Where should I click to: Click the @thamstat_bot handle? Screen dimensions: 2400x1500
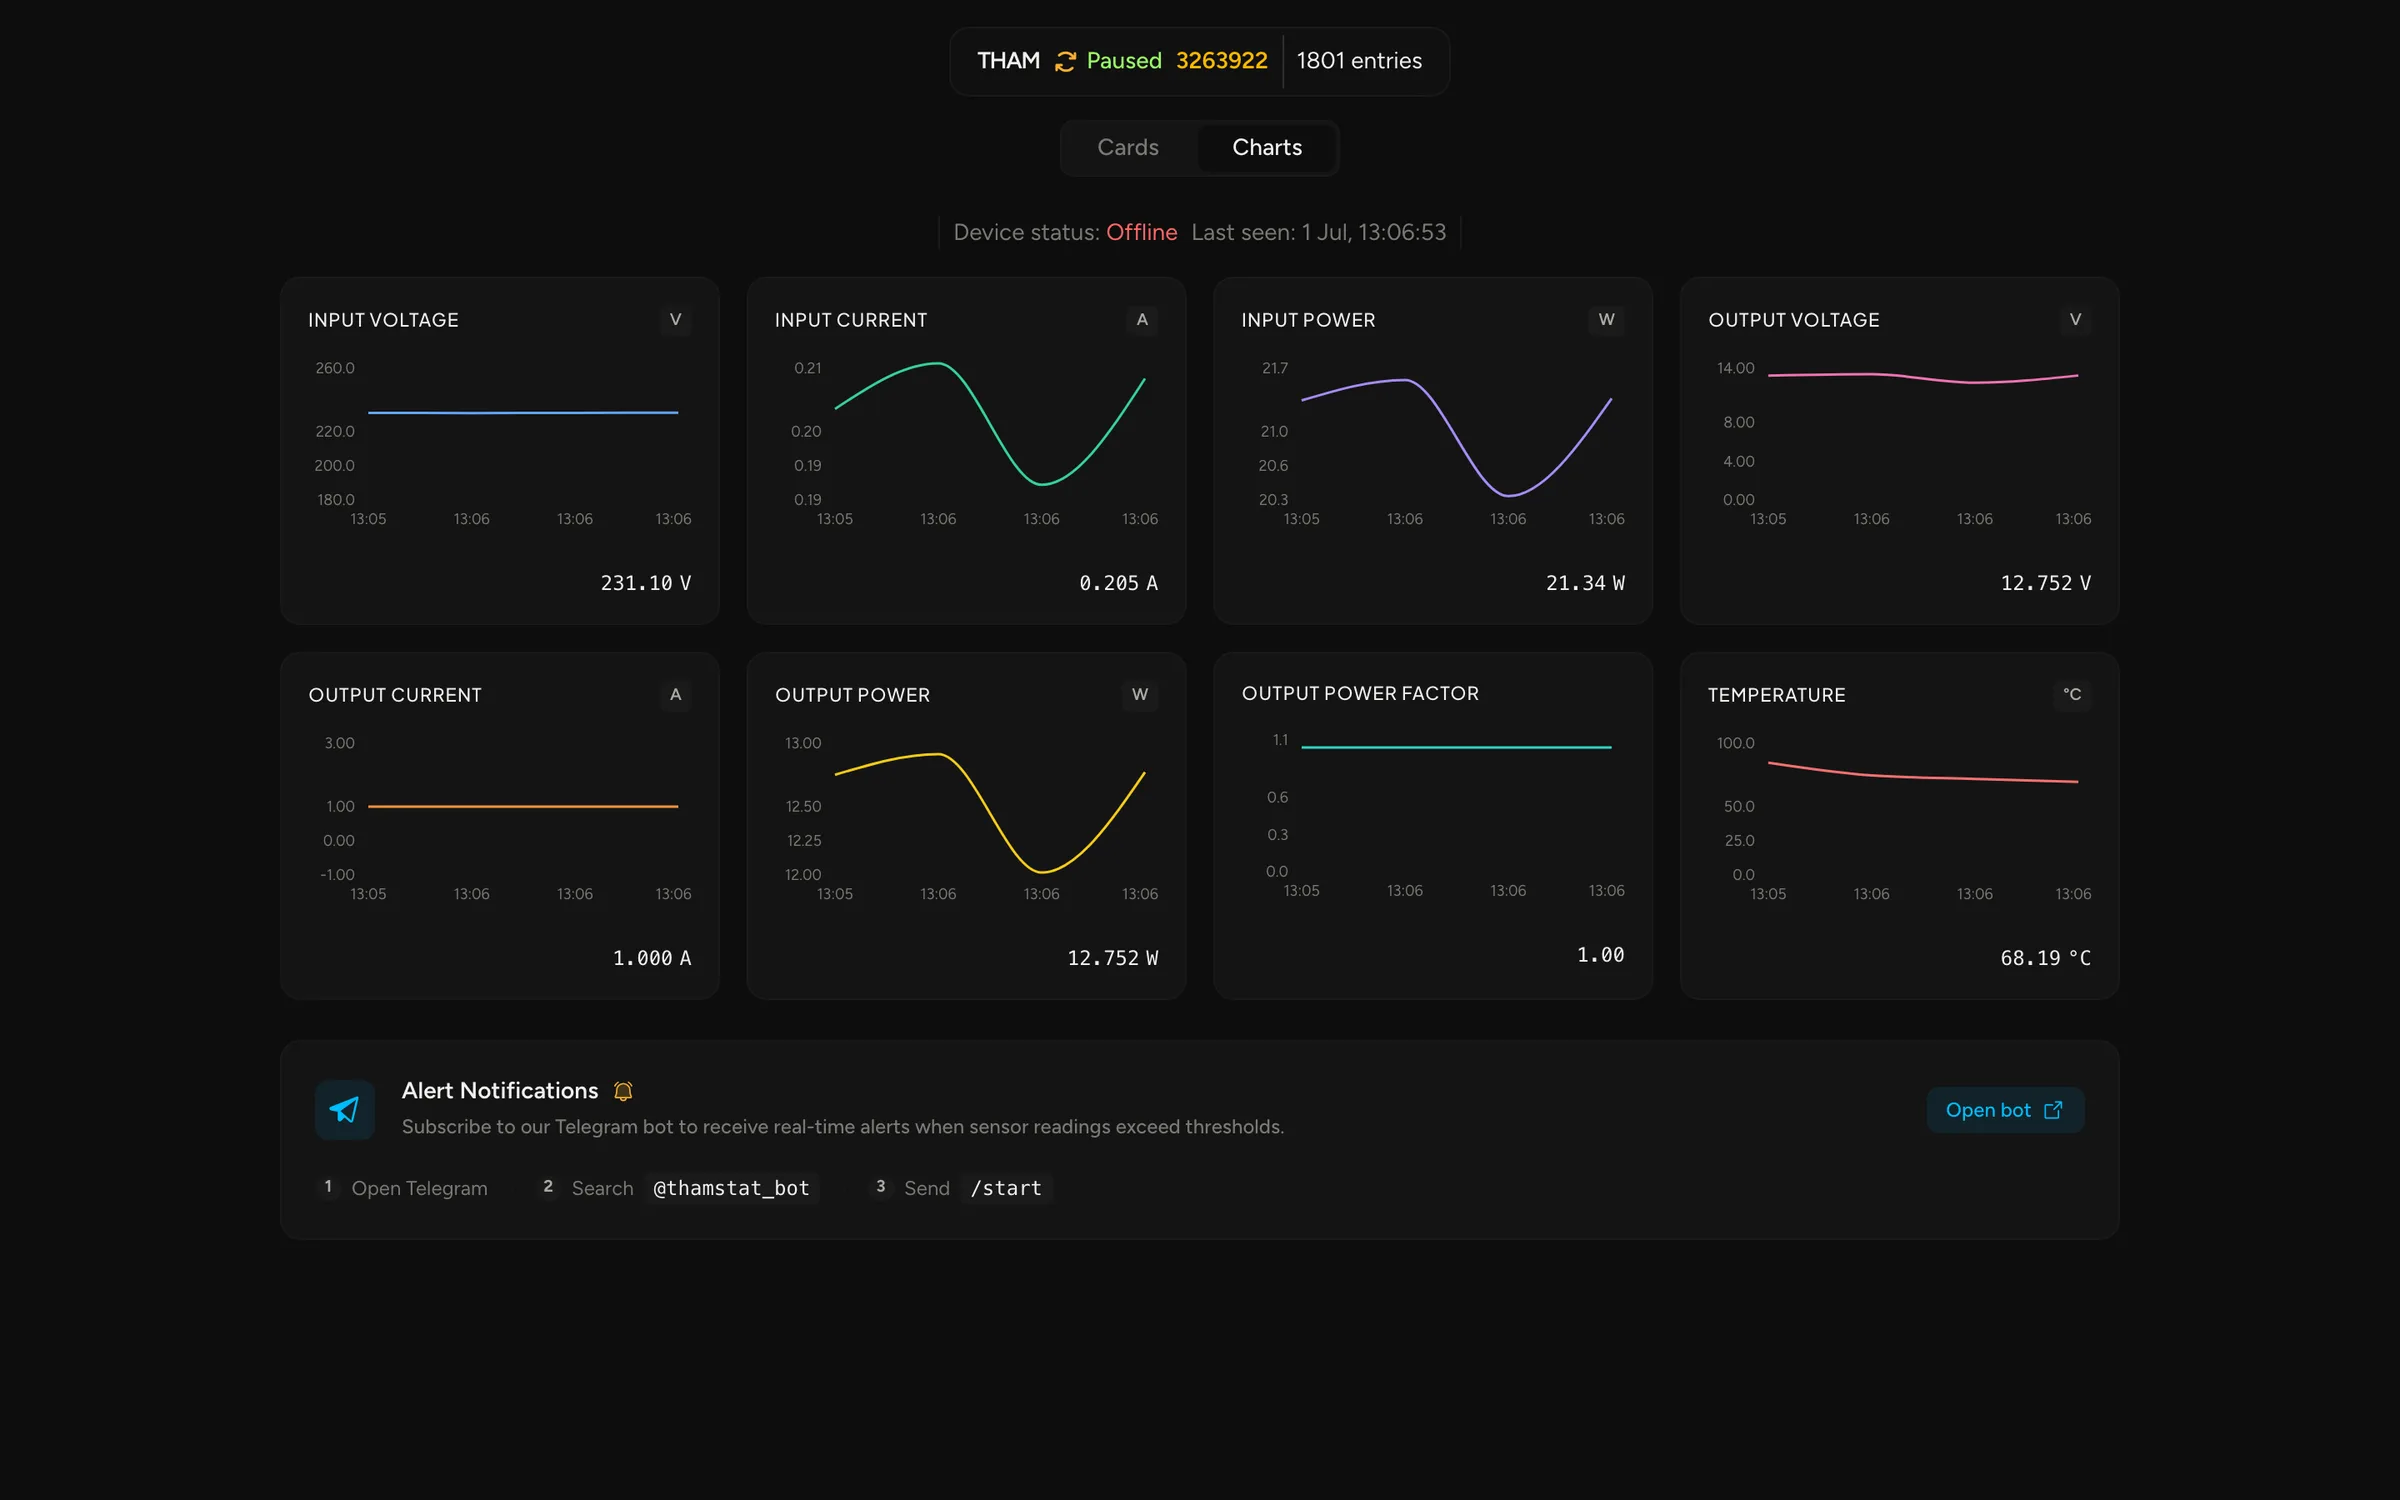(x=731, y=1188)
